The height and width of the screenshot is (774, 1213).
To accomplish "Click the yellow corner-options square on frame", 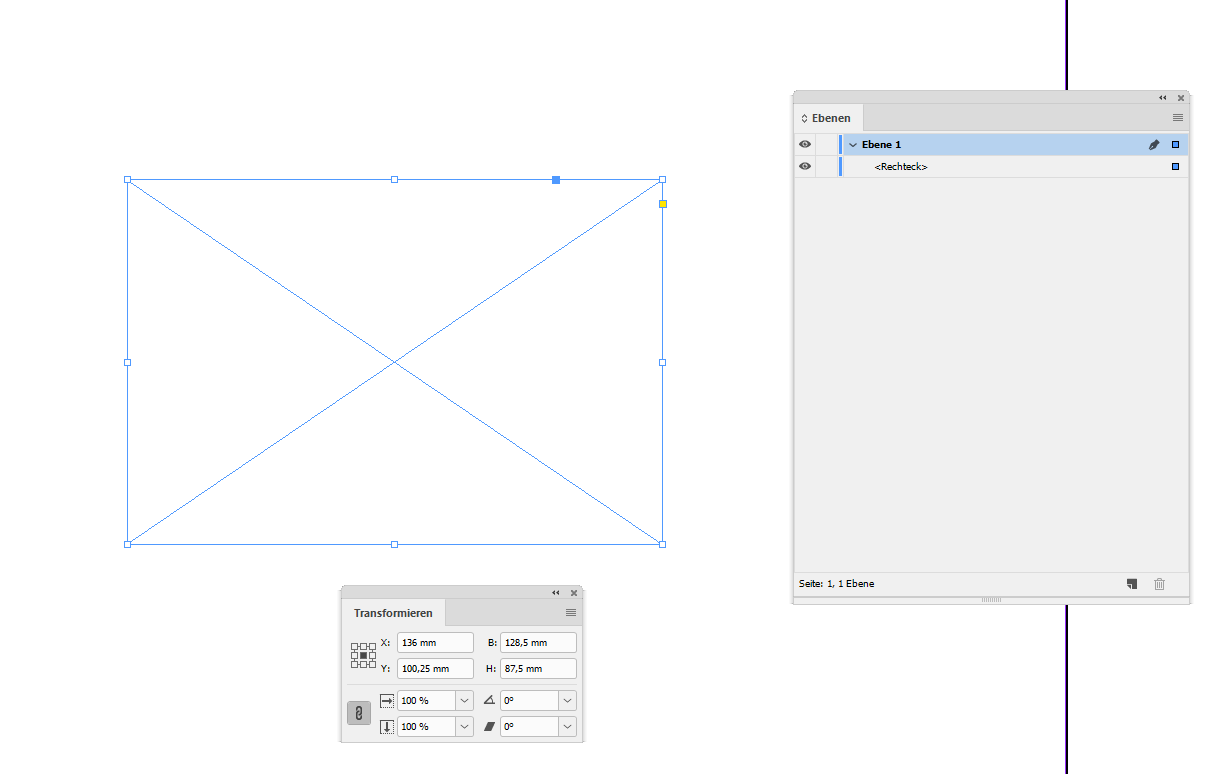I will point(662,204).
